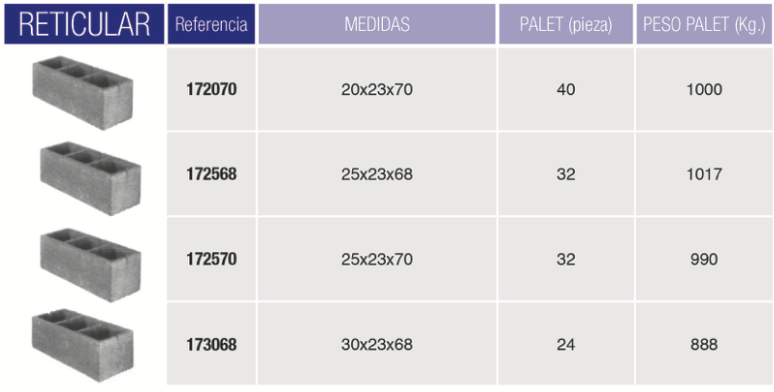Open the block image for reference 173068
774x392 pixels.
82,345
